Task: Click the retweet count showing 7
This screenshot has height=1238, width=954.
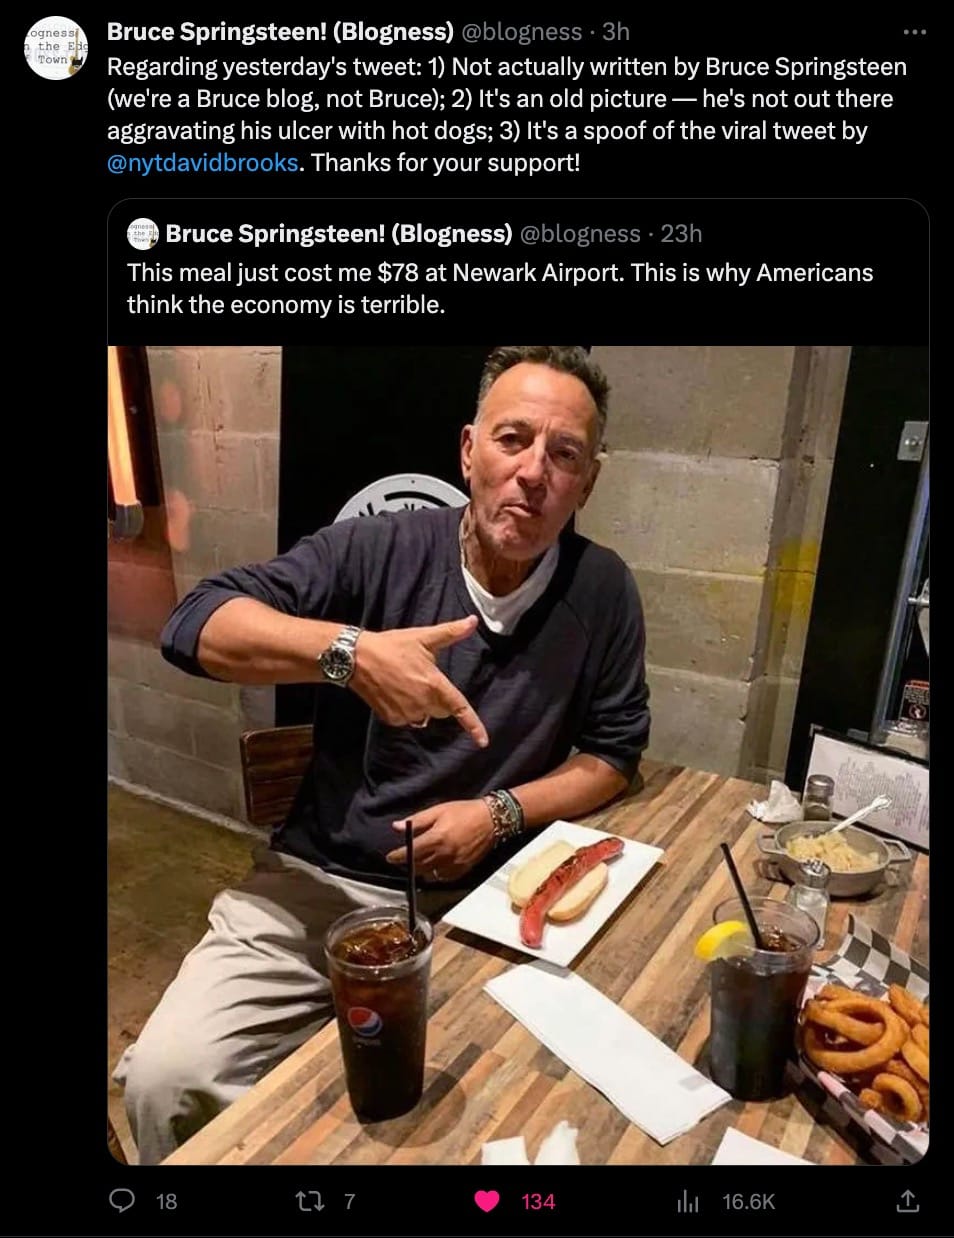Action: coord(349,1201)
